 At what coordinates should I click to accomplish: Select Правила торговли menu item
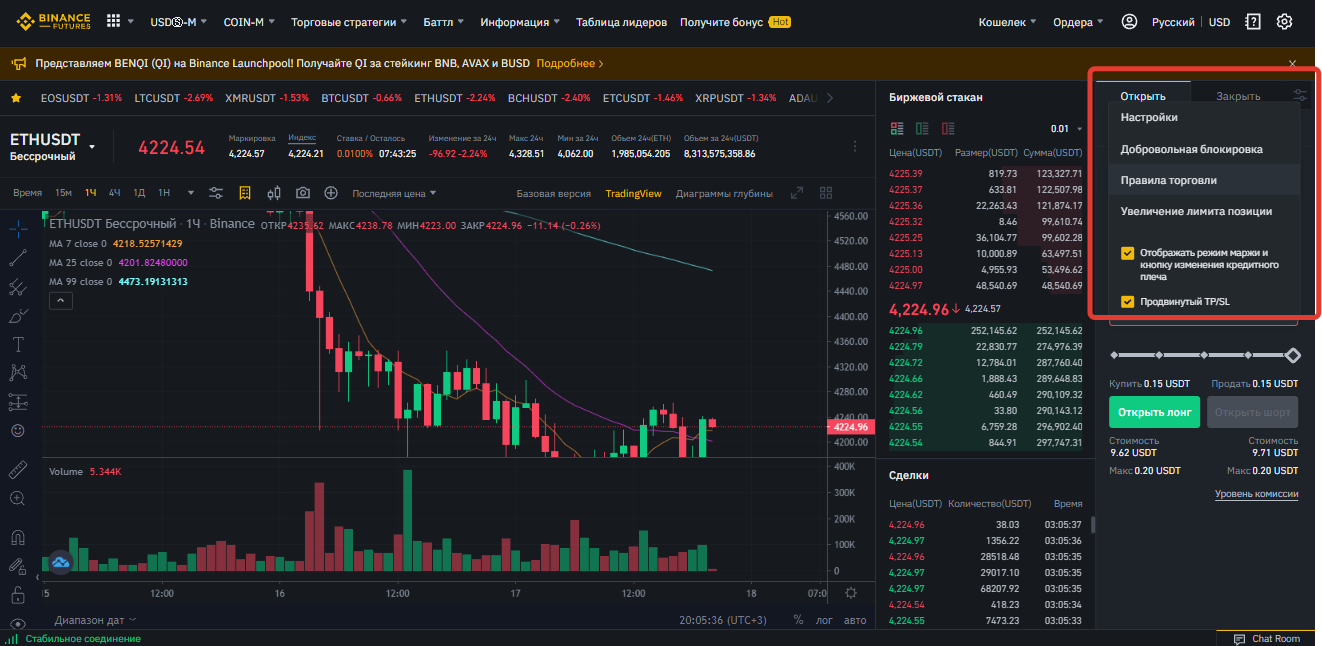coord(1204,180)
